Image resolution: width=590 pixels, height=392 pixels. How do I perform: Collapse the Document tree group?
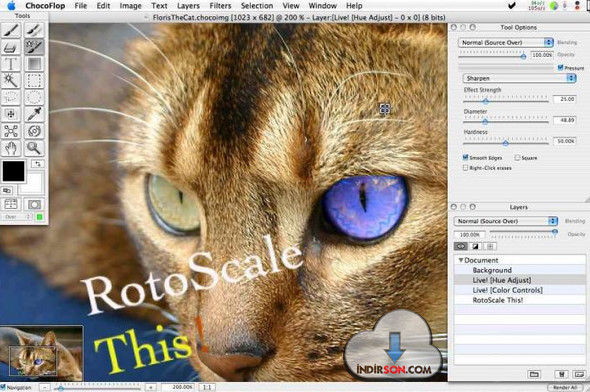[461, 260]
